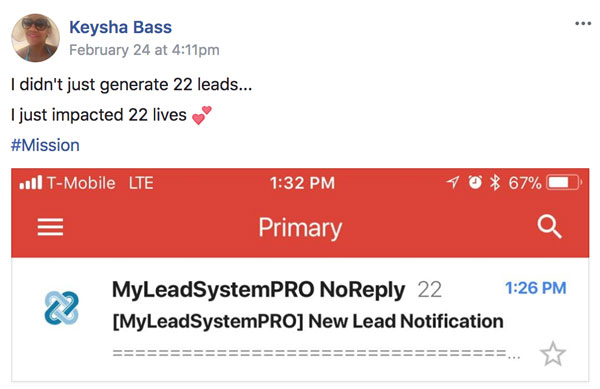Open the New Lead Notification subject line

pyautogui.click(x=308, y=321)
